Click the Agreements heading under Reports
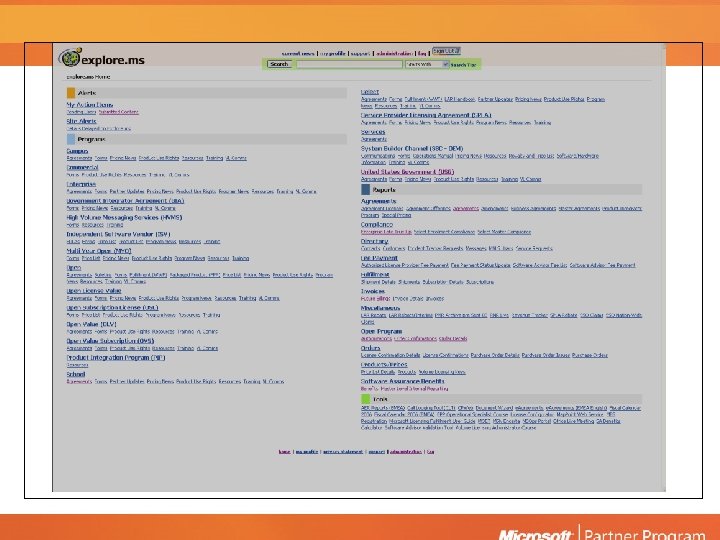Viewport: 720px width, 540px height. coord(378,201)
